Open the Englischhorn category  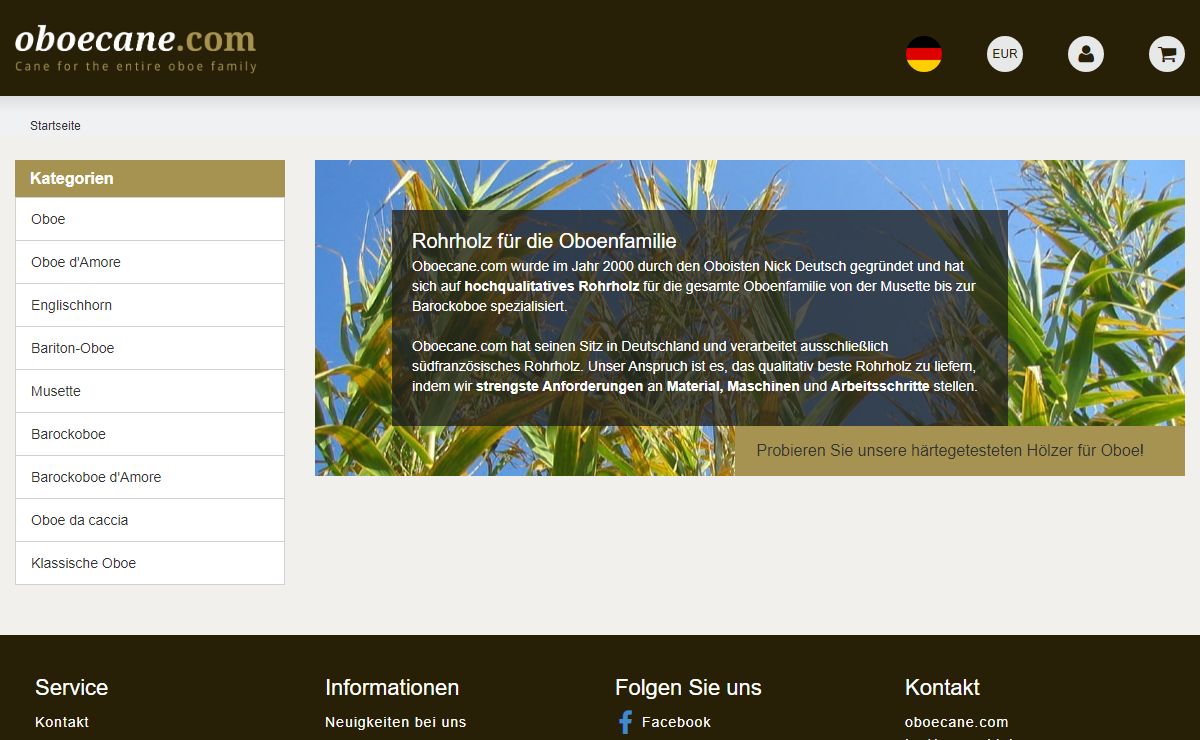150,305
